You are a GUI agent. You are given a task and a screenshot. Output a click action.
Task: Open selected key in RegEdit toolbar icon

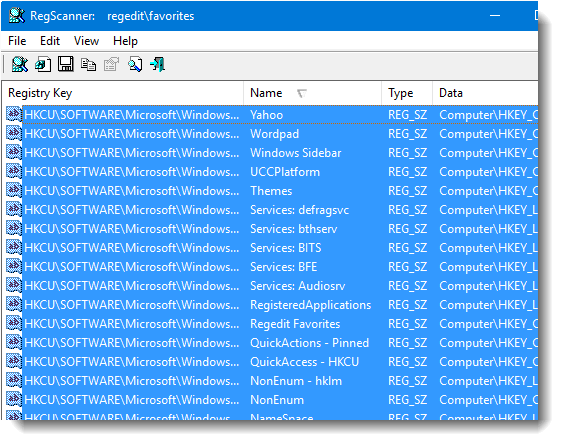(x=43, y=65)
